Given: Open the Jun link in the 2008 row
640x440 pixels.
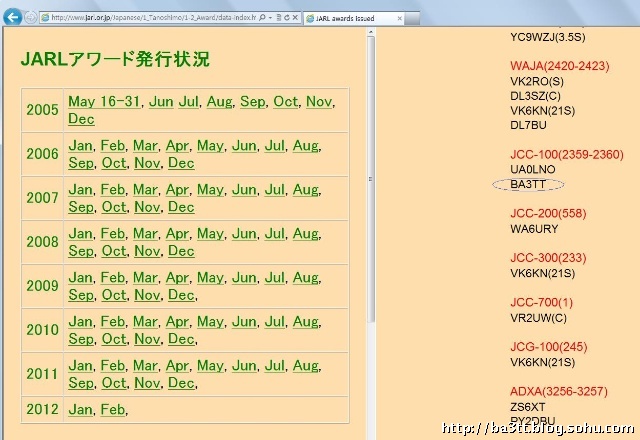Looking at the screenshot, I should click(244, 233).
